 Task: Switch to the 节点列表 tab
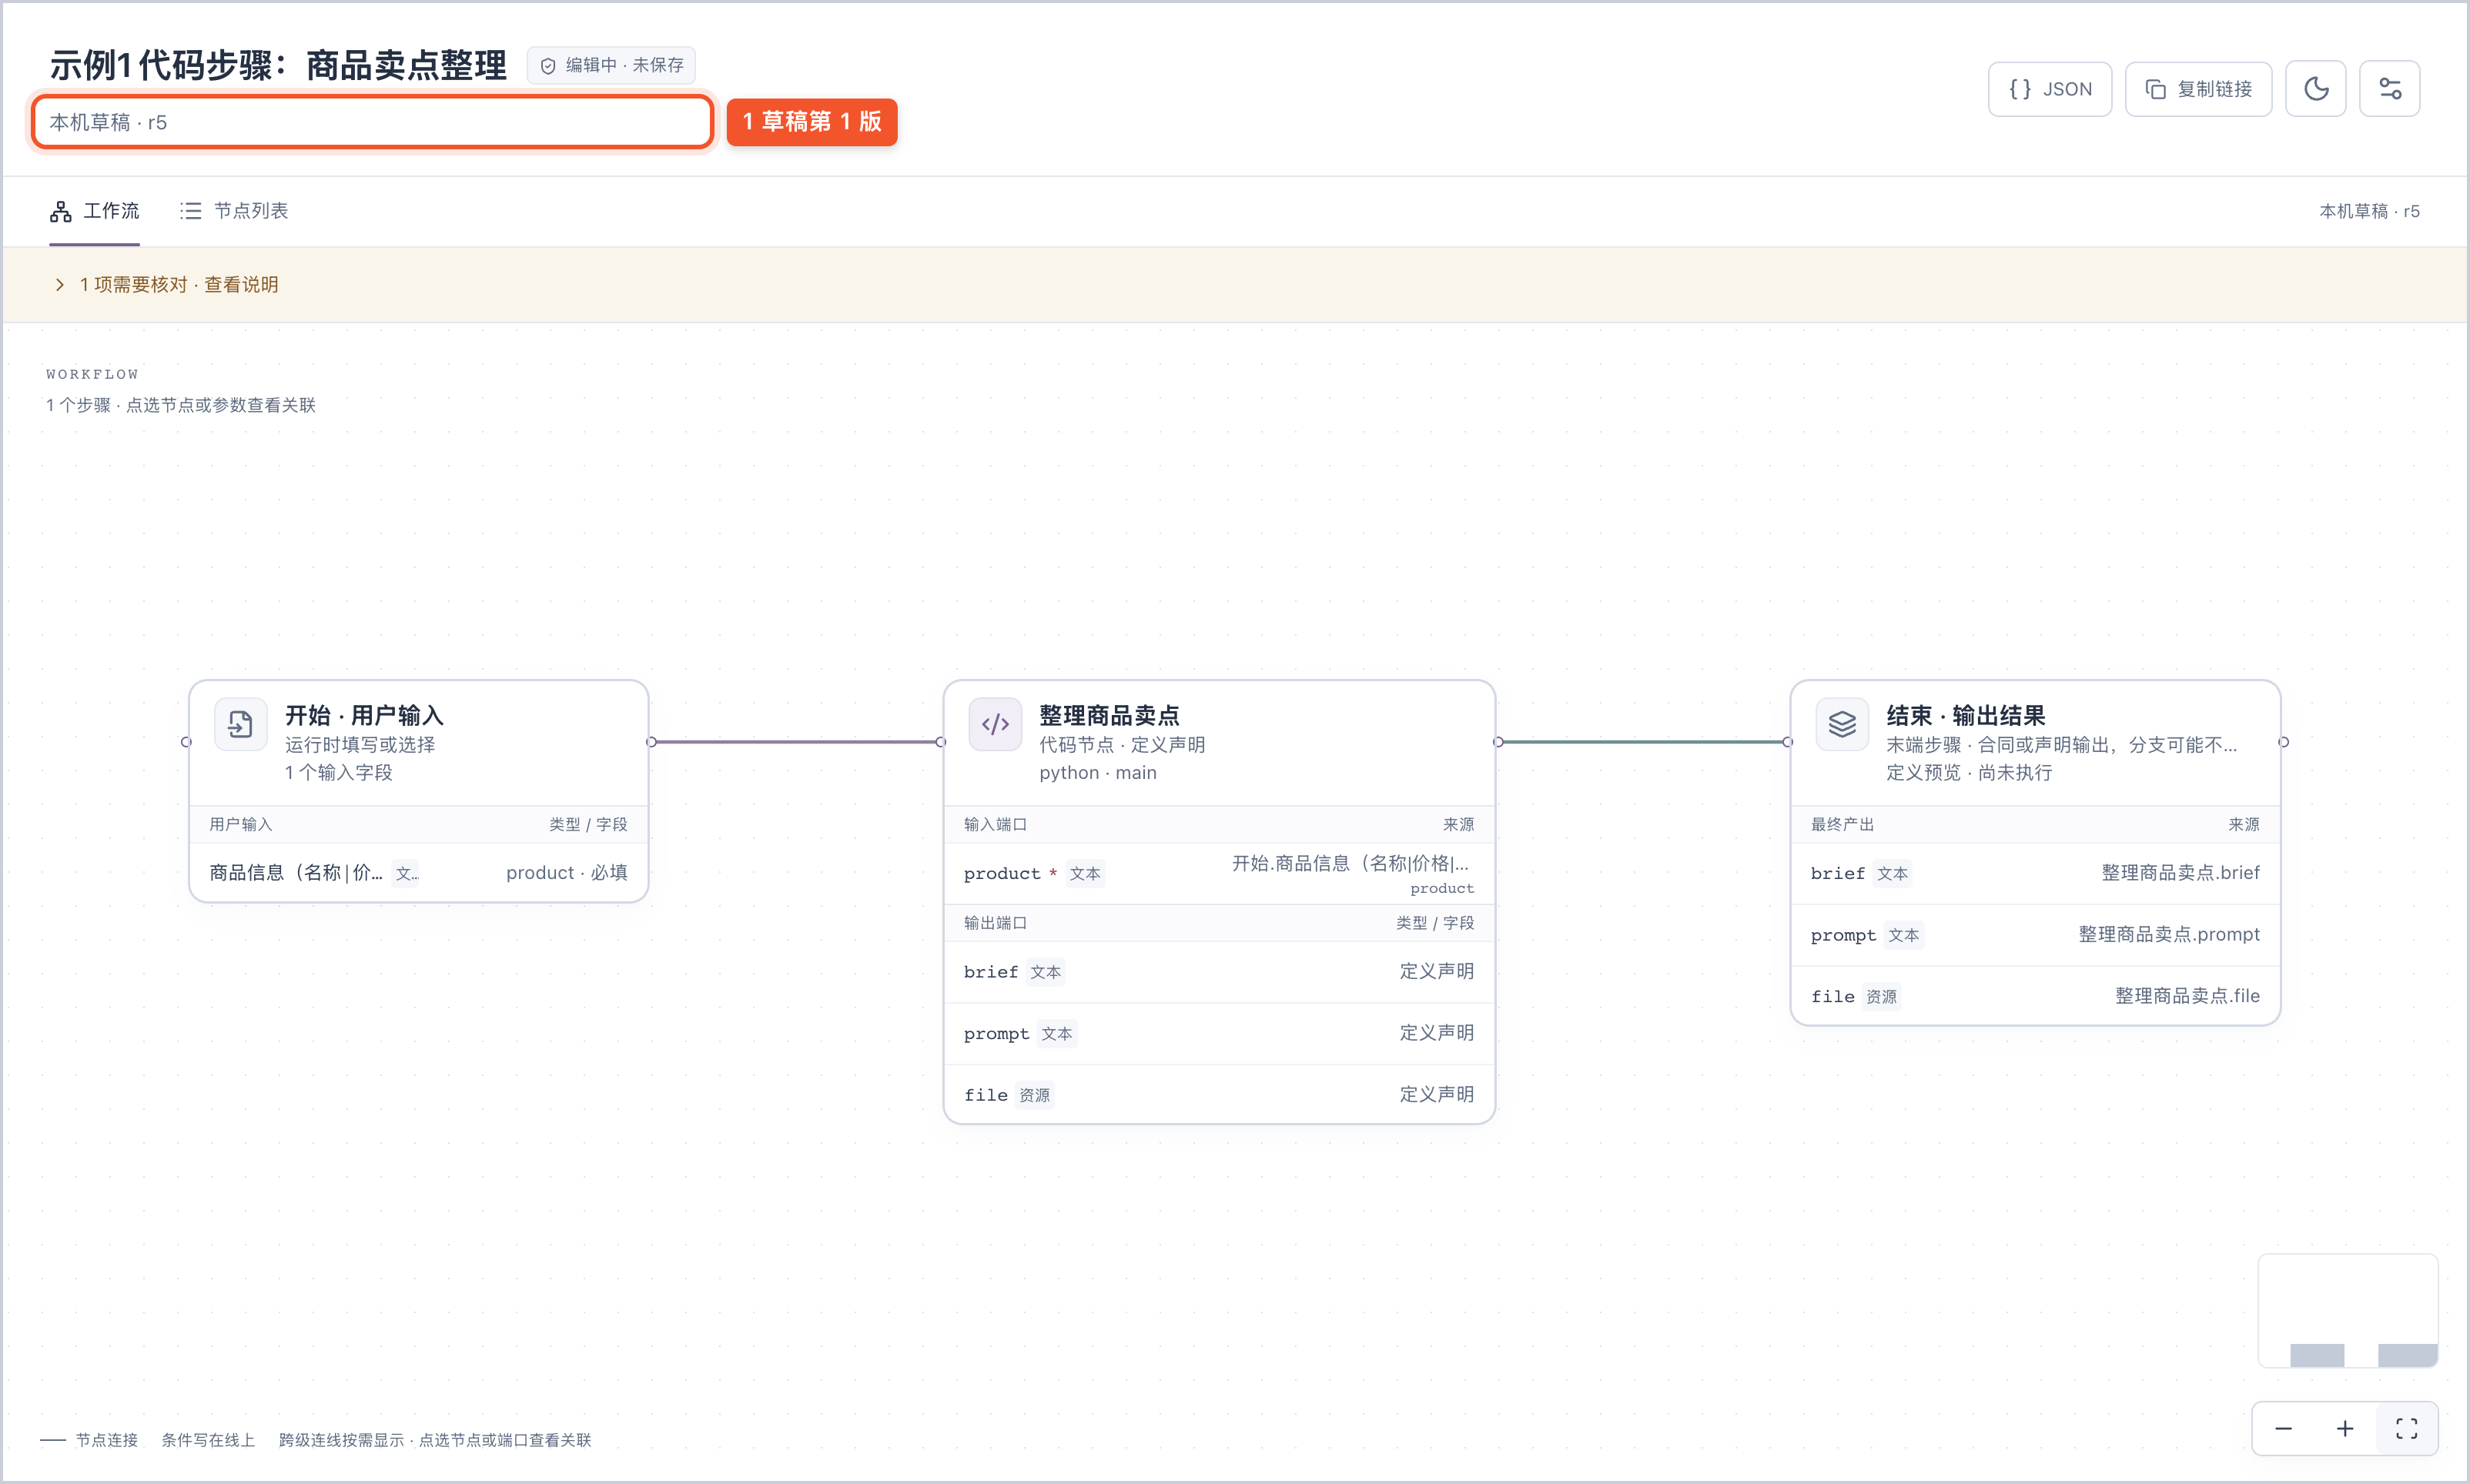(x=234, y=211)
